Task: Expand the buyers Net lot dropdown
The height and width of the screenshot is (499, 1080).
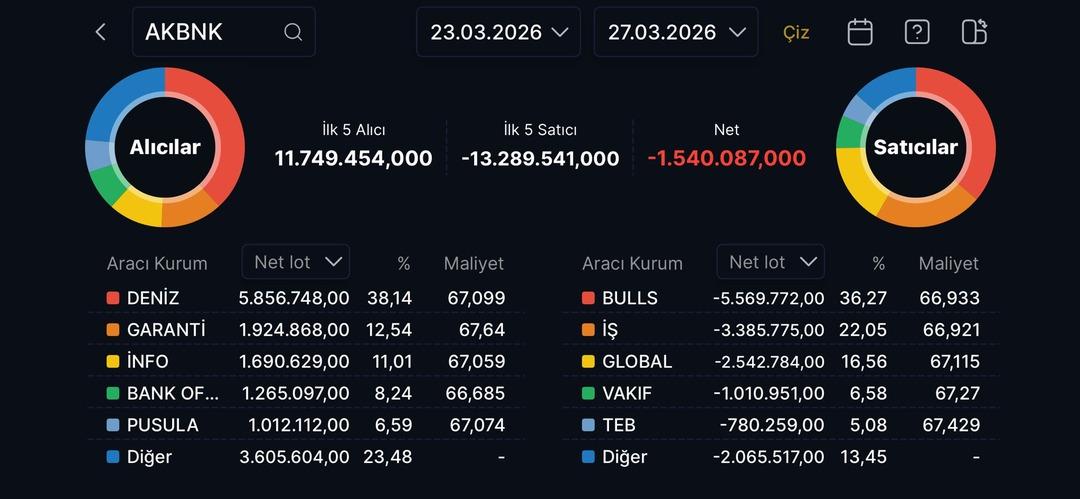Action: (296, 262)
